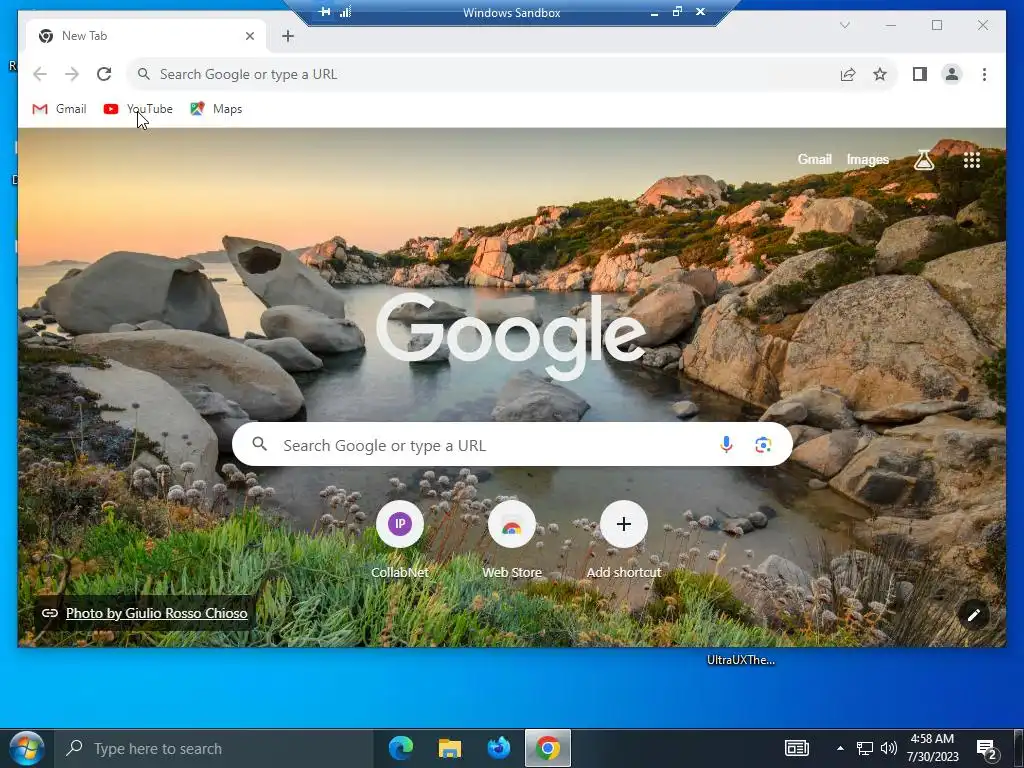Click the Sandbox connection pin icon
Viewport: 1024px width, 768px height.
click(x=324, y=12)
